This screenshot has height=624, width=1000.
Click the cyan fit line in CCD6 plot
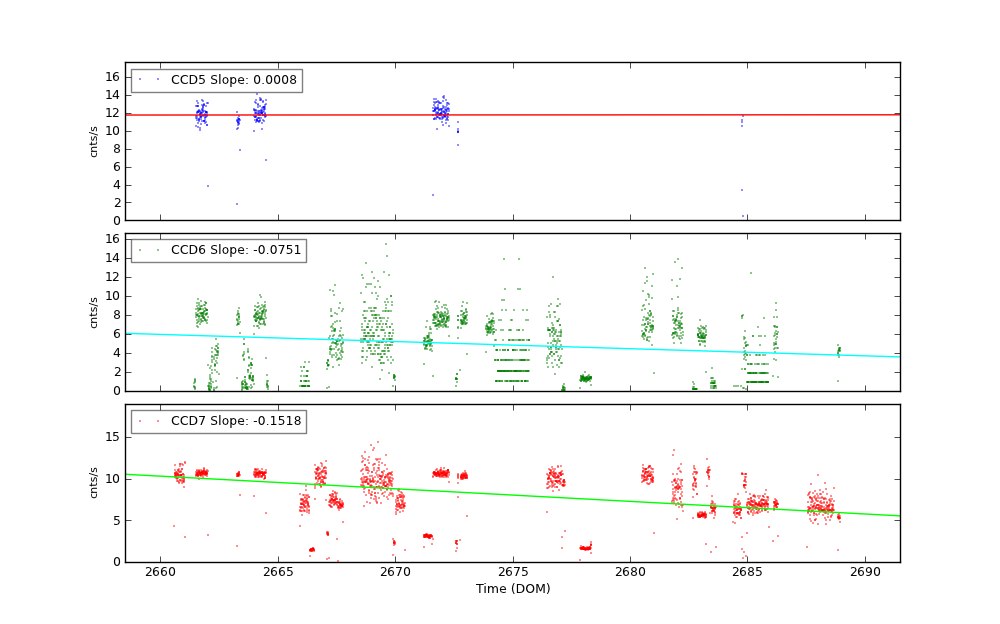[513, 345]
